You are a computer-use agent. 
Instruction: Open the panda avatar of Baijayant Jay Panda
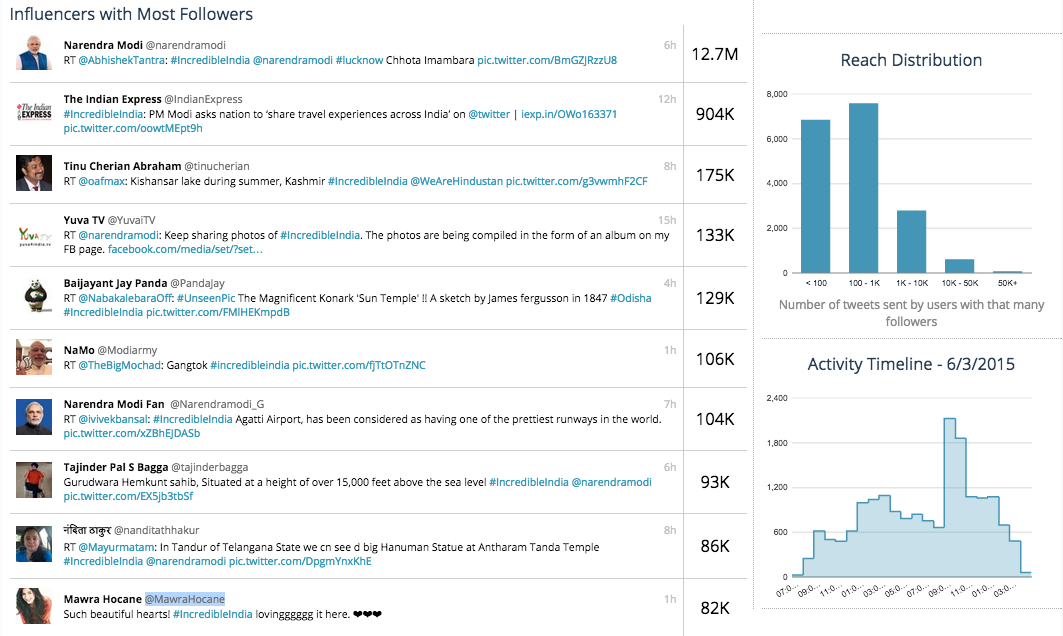(x=34, y=296)
